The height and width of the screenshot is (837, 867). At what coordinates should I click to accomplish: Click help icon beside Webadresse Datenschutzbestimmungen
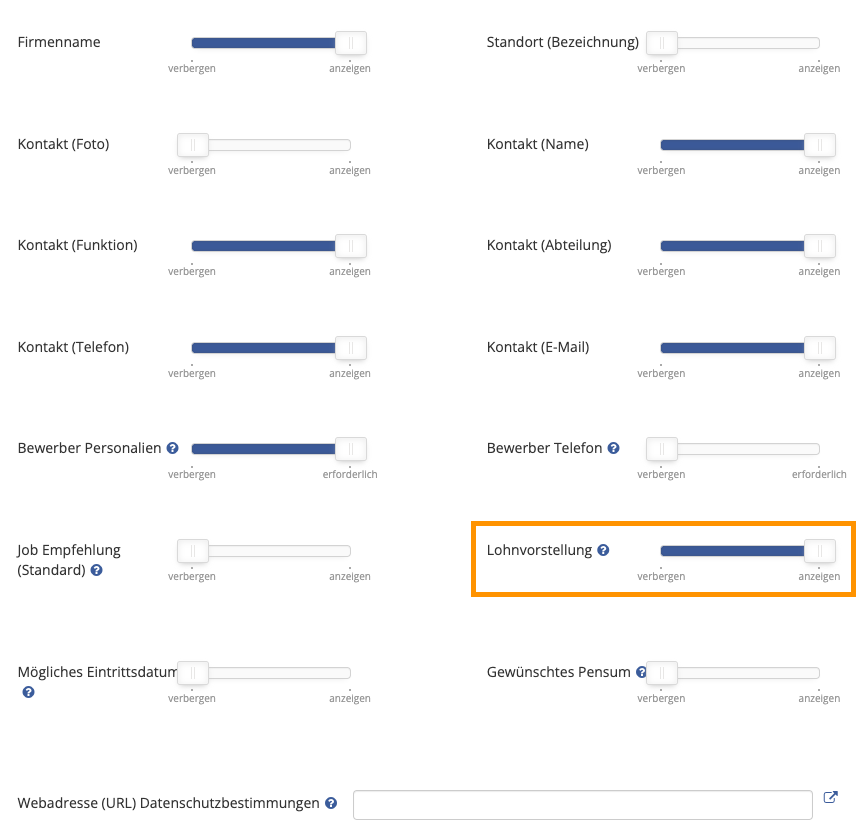tap(331, 803)
